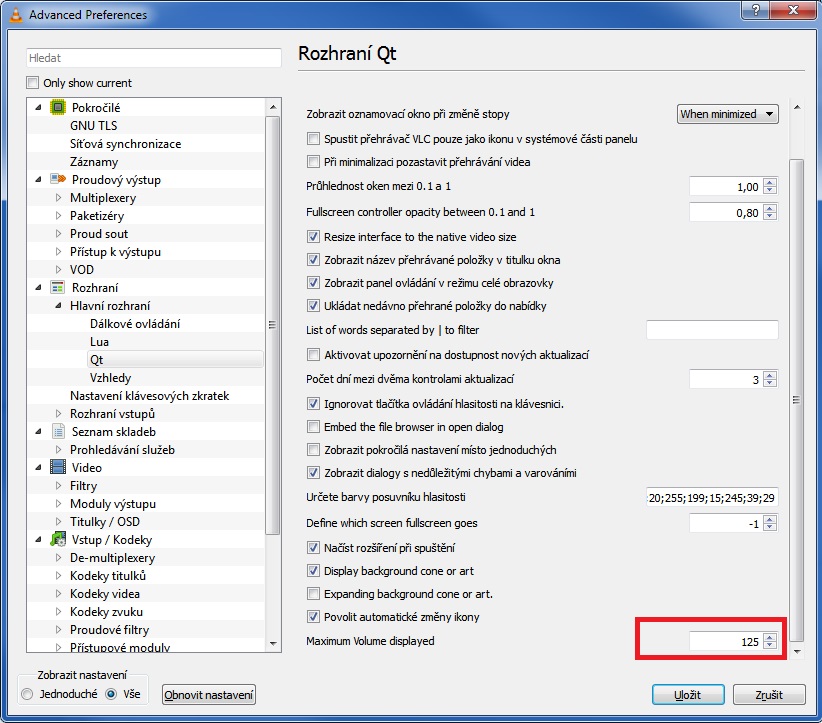Expand the VOD tree node
822x723 pixels.
click(x=58, y=269)
